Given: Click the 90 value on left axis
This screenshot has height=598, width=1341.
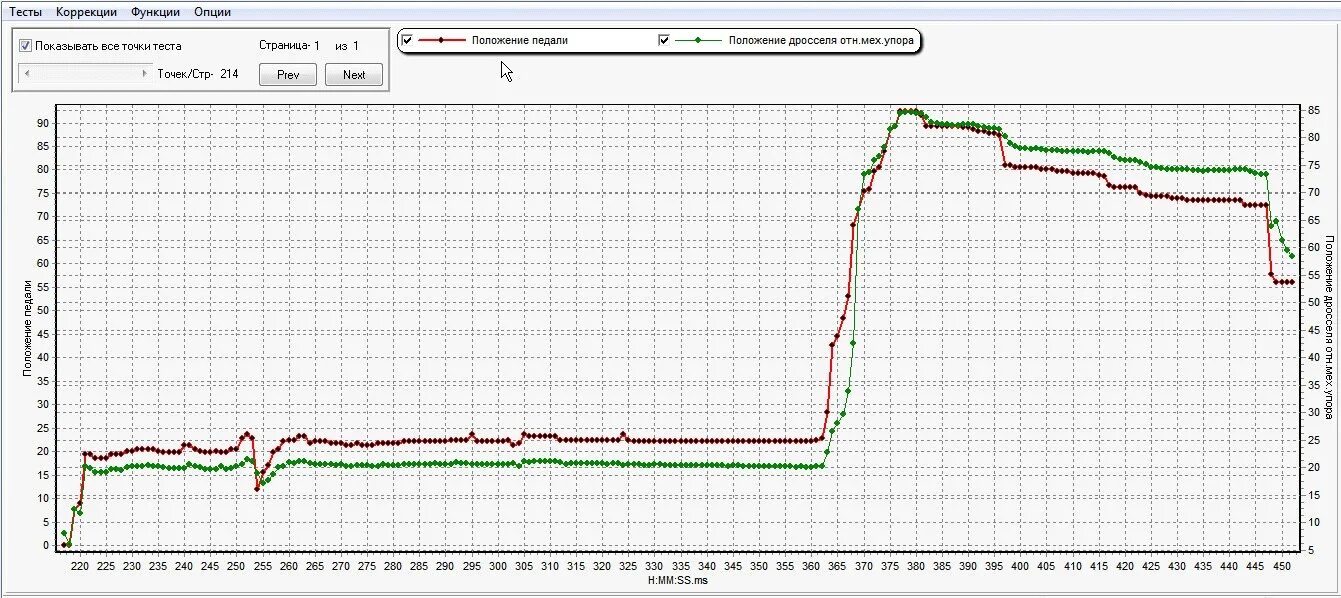Looking at the screenshot, I should (x=44, y=123).
